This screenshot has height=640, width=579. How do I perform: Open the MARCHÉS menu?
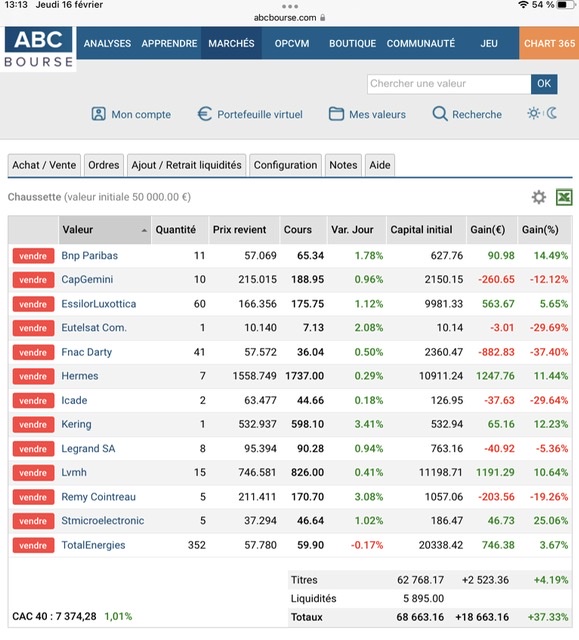click(x=231, y=43)
